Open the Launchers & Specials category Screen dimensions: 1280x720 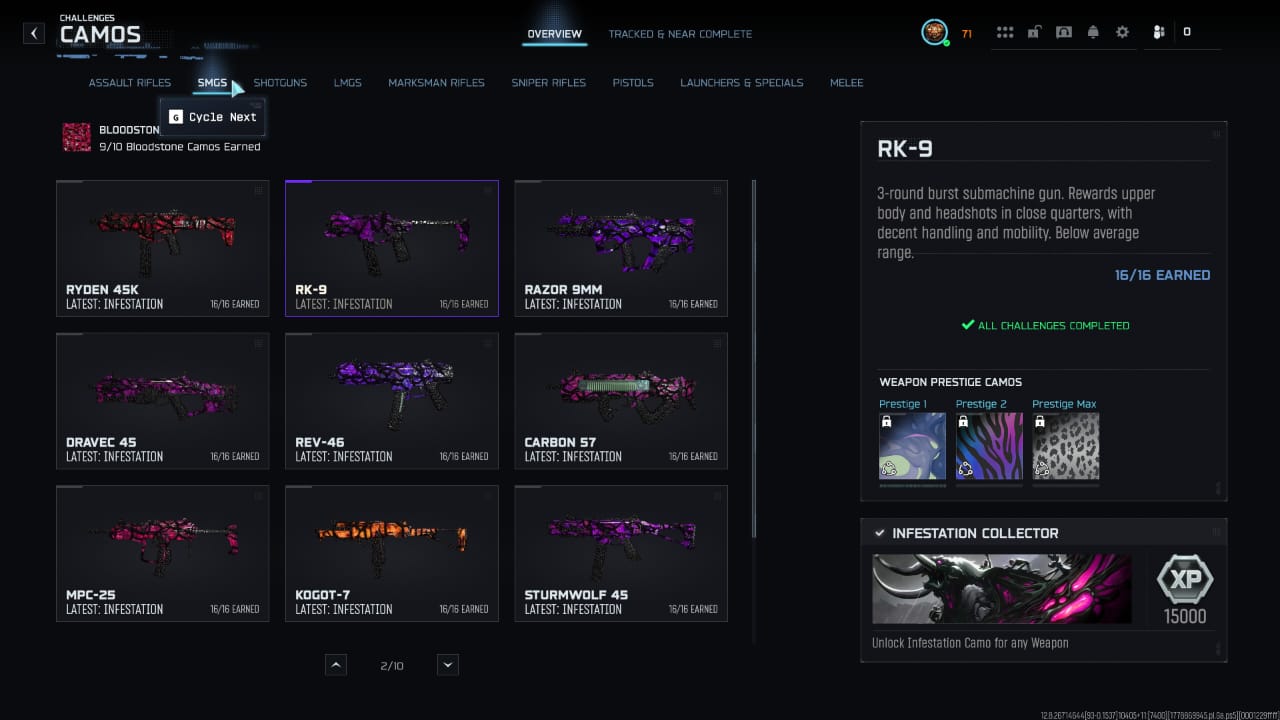(742, 83)
